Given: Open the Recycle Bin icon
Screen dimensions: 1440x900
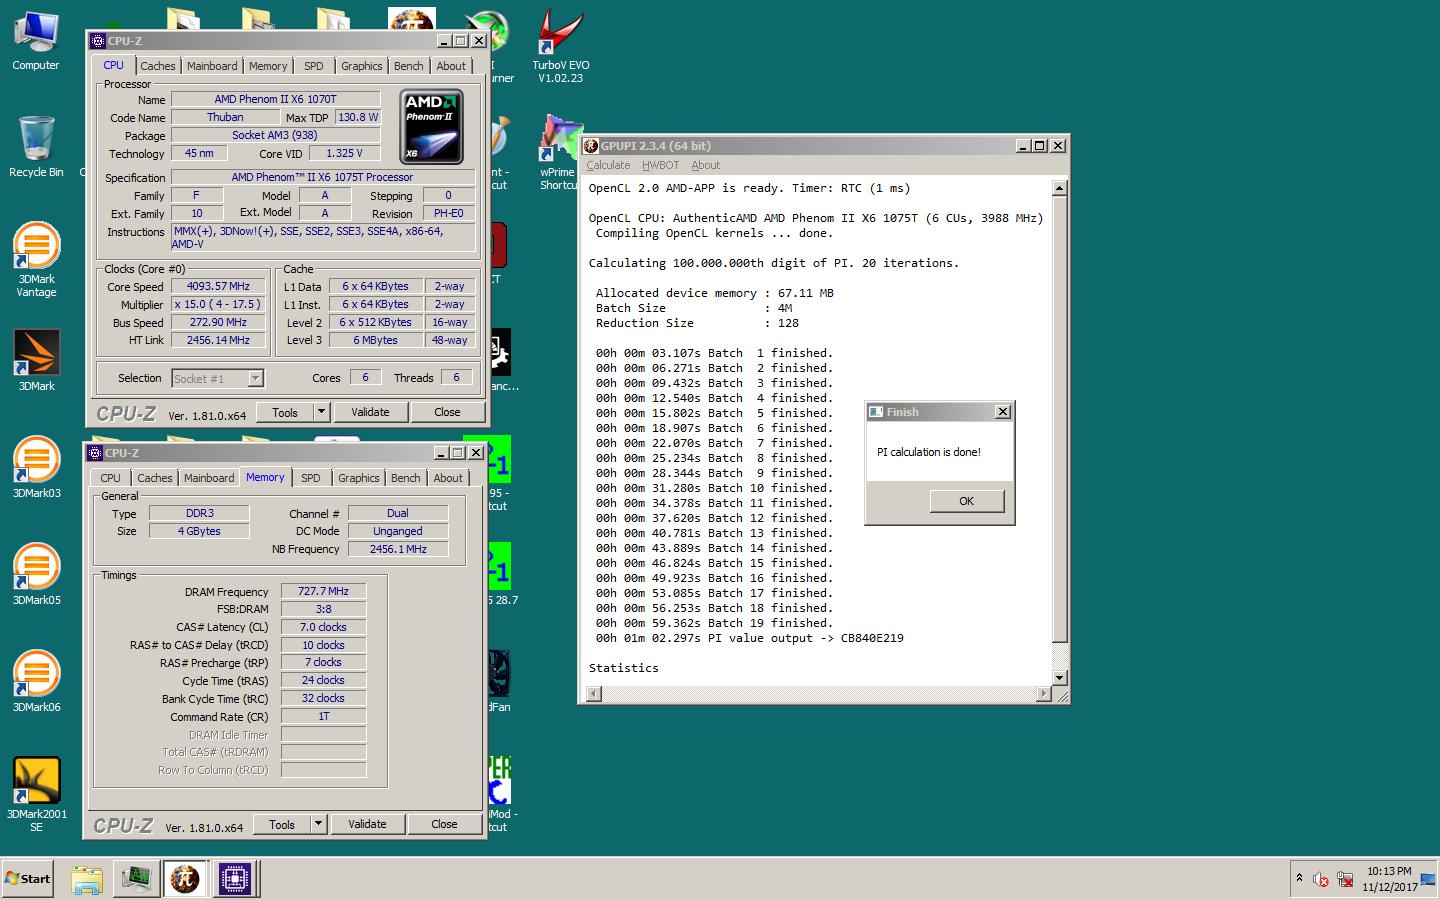Looking at the screenshot, I should click(x=36, y=146).
